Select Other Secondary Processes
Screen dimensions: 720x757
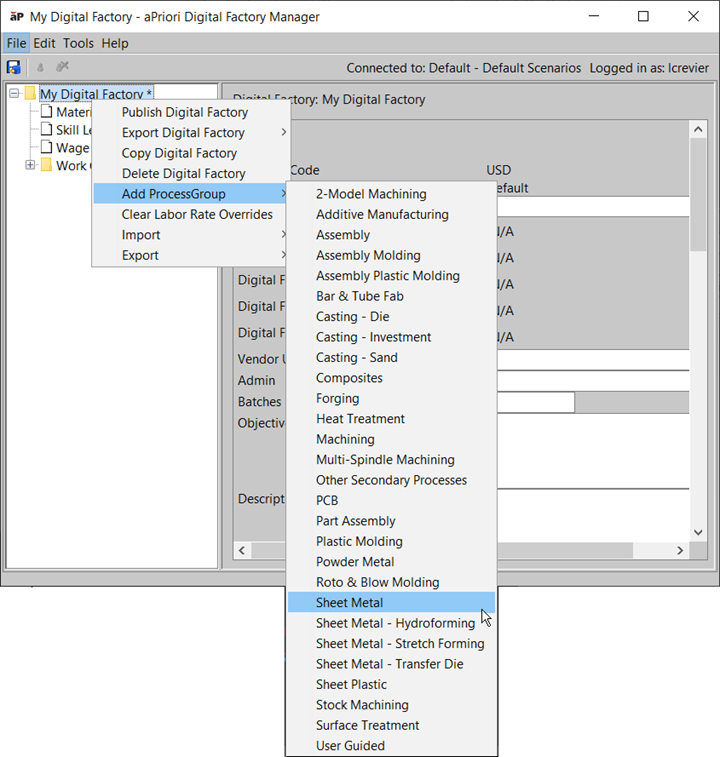391,480
